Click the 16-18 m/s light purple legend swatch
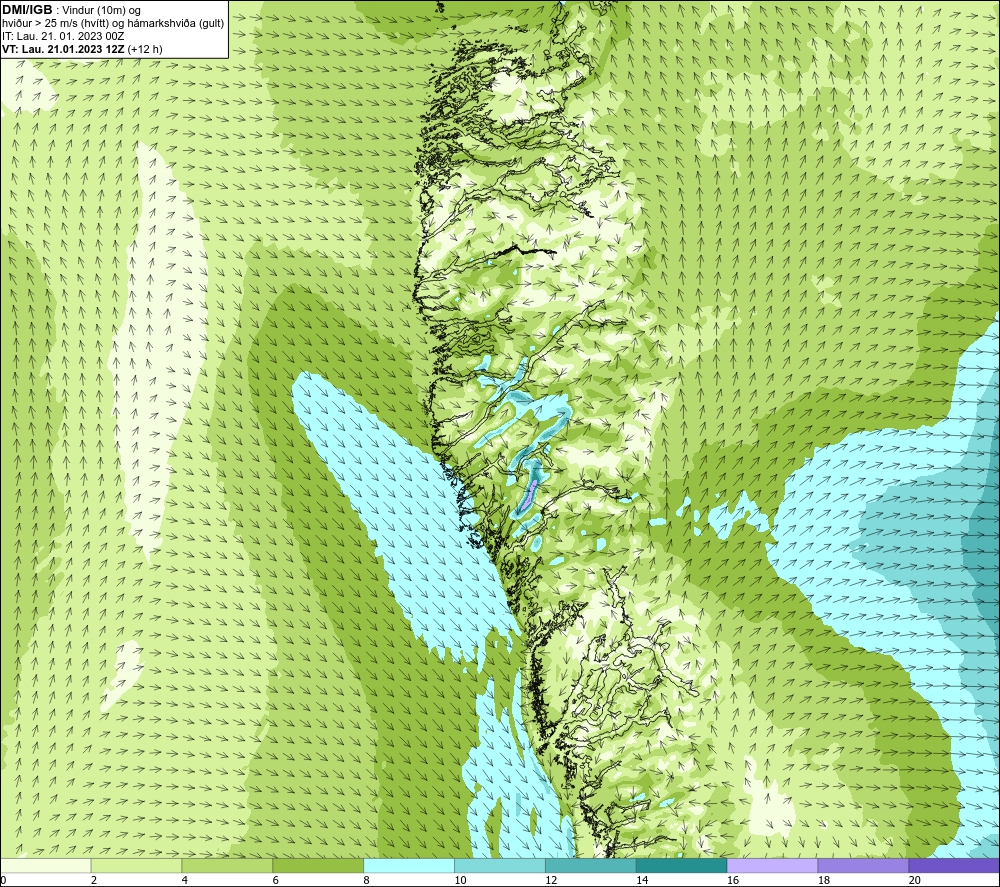 pyautogui.click(x=772, y=865)
